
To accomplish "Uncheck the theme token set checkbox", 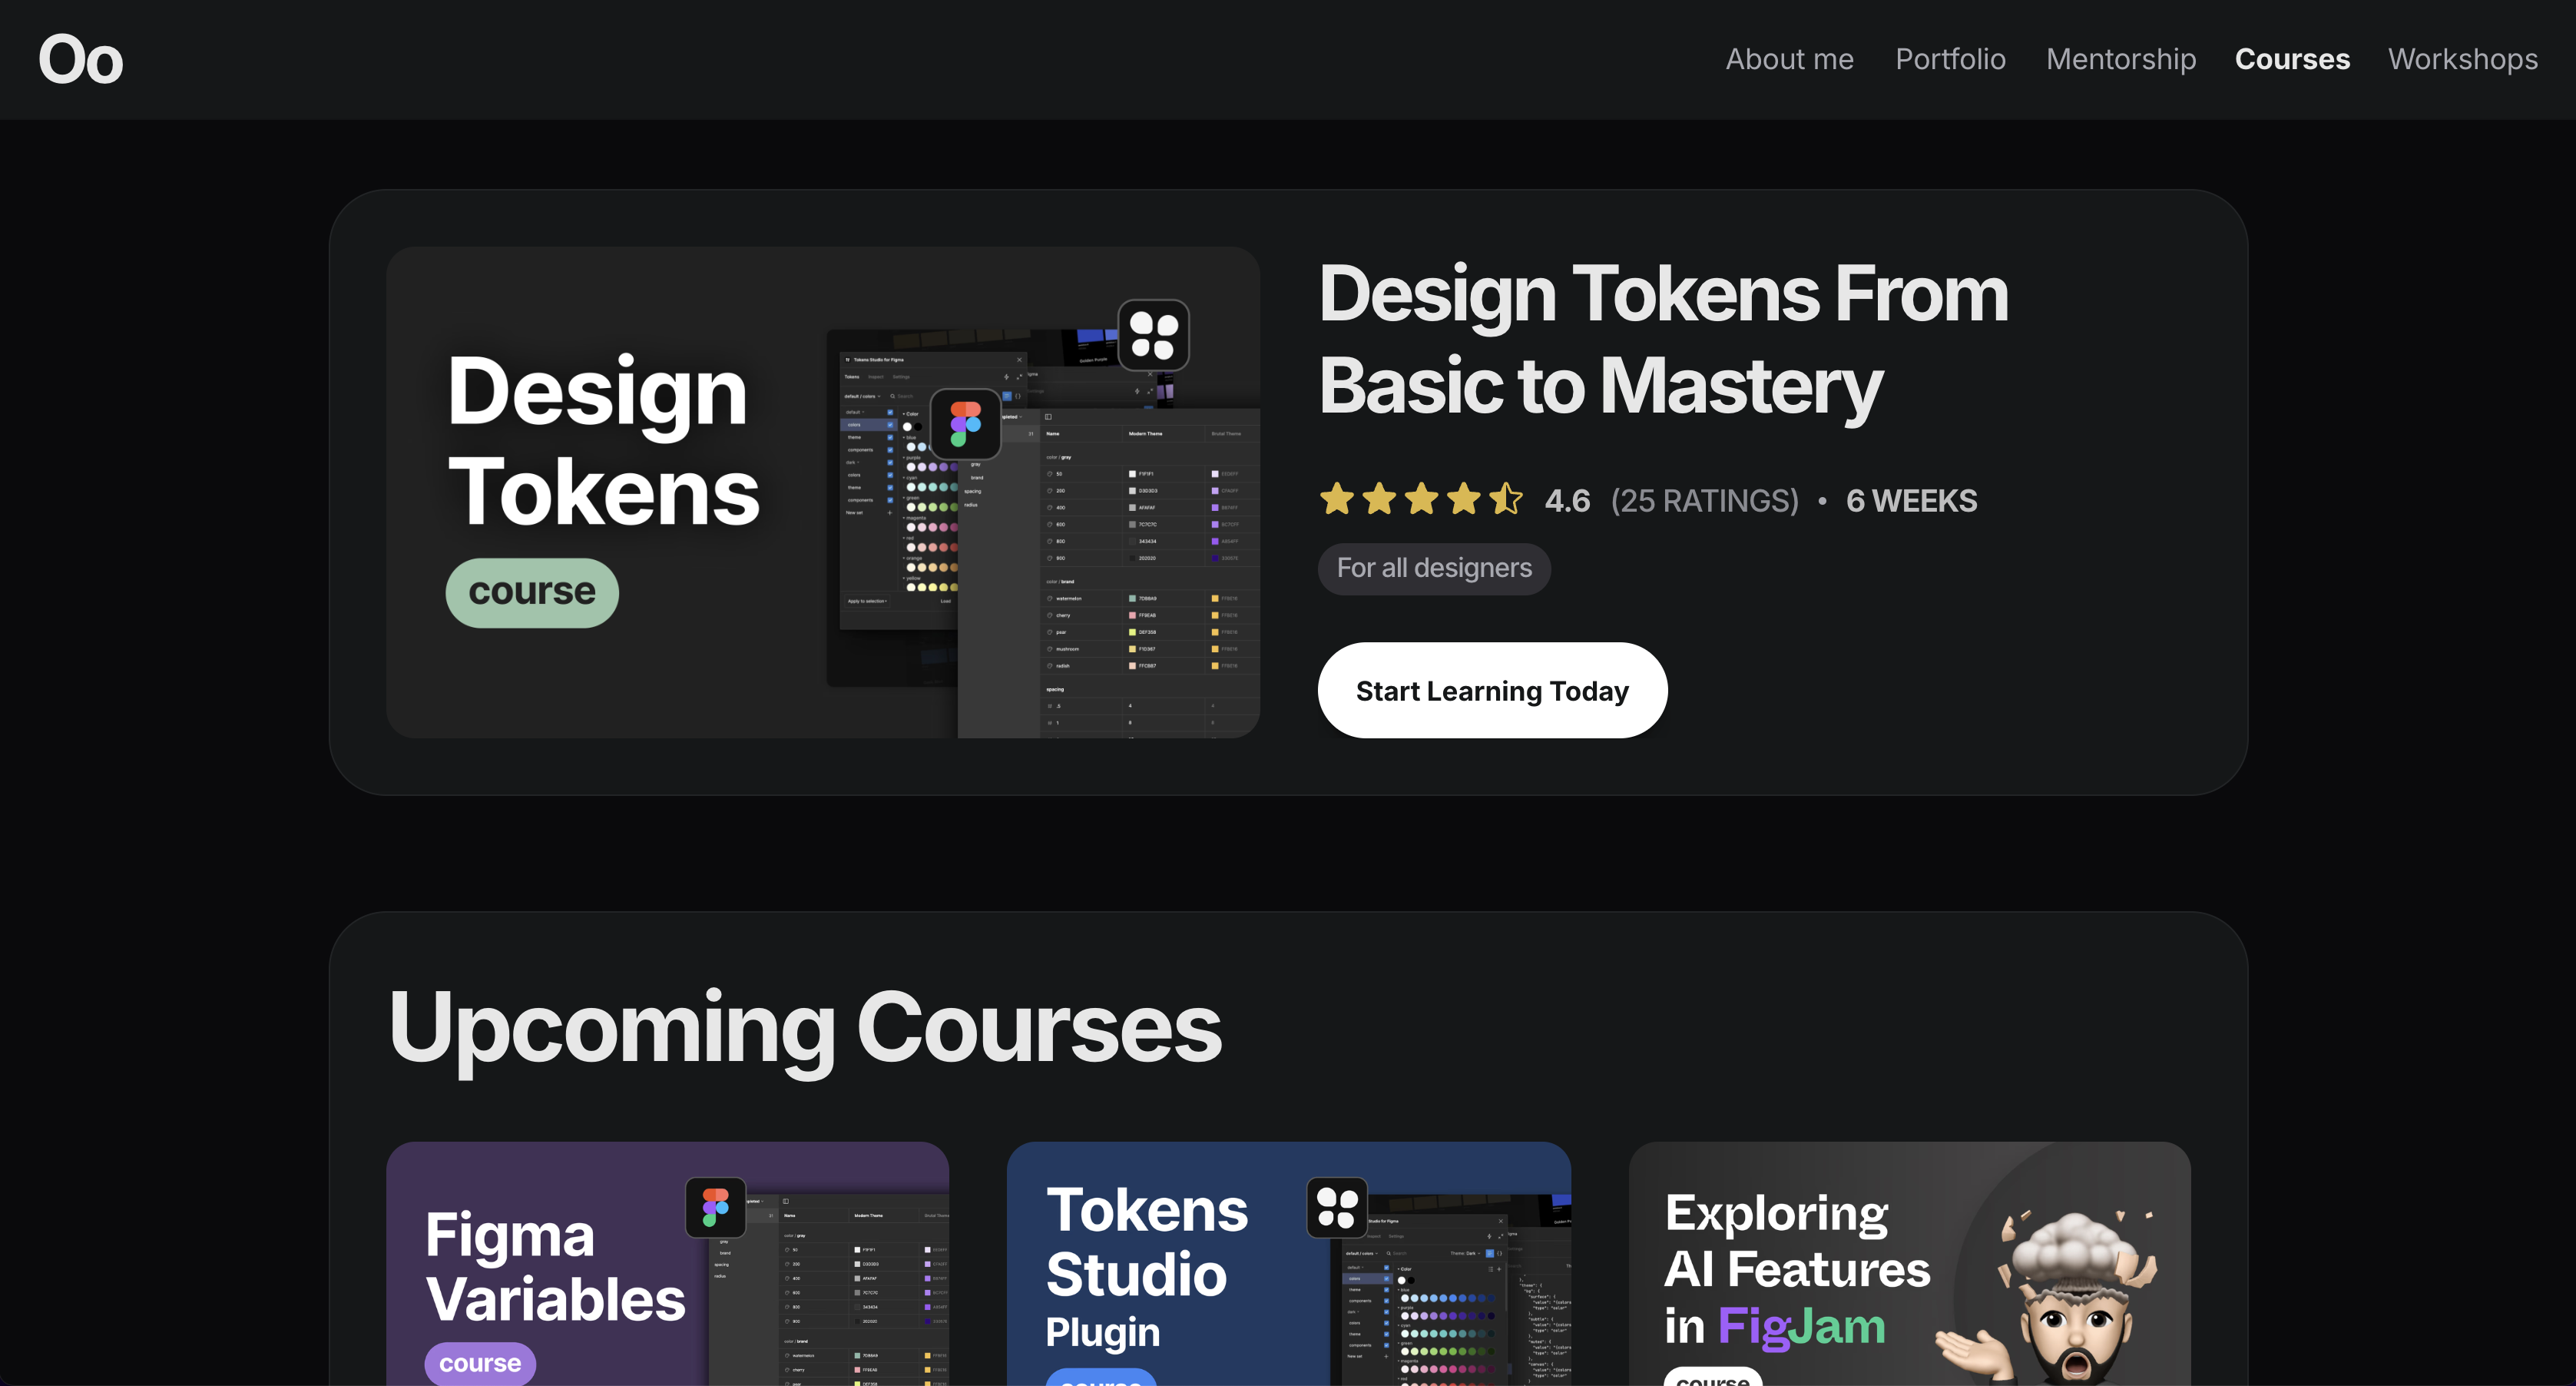I will [890, 438].
